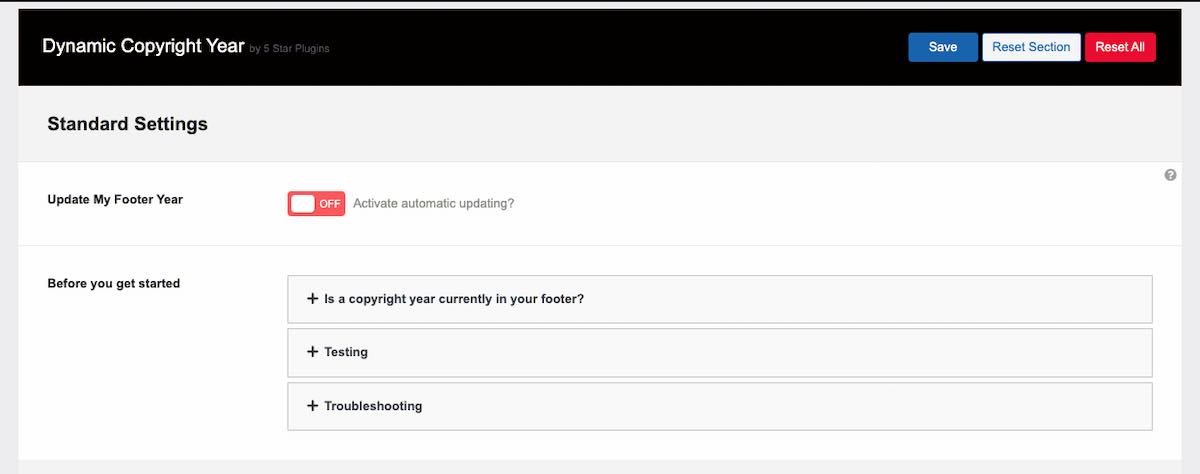Click the empty black header bar area
Screen dimensions: 1200x474
coord(600,47)
